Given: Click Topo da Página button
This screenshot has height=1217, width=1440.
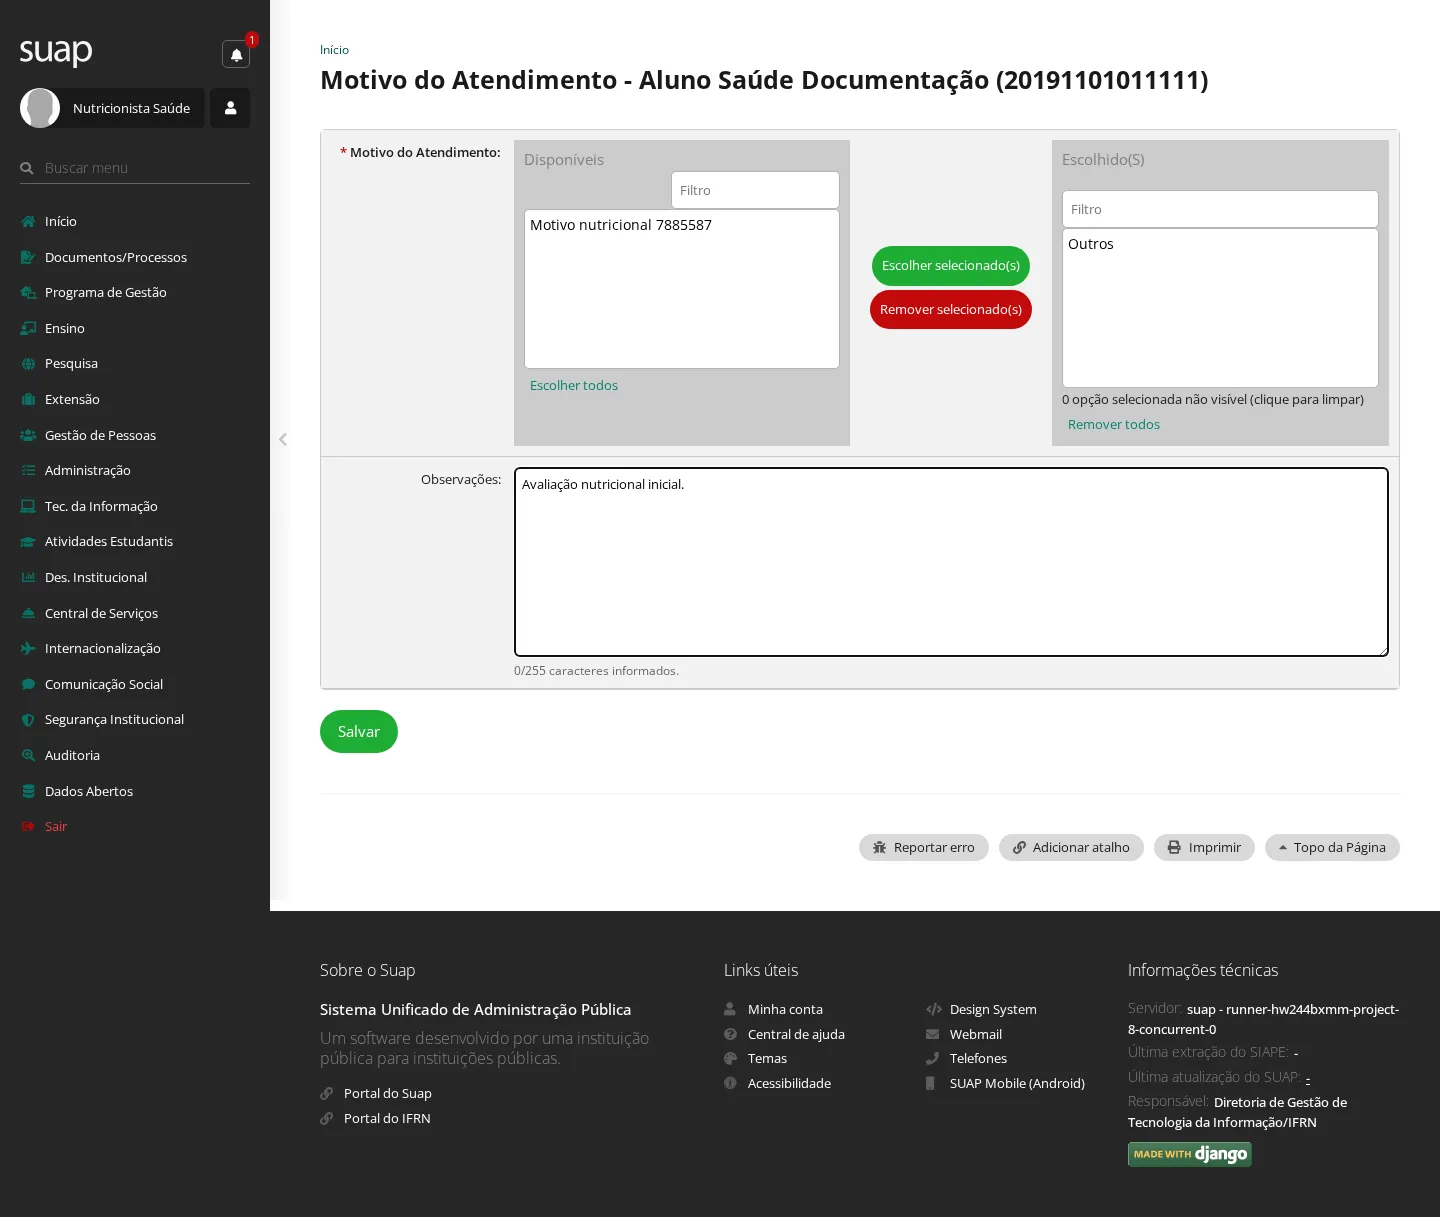Looking at the screenshot, I should (x=1332, y=847).
